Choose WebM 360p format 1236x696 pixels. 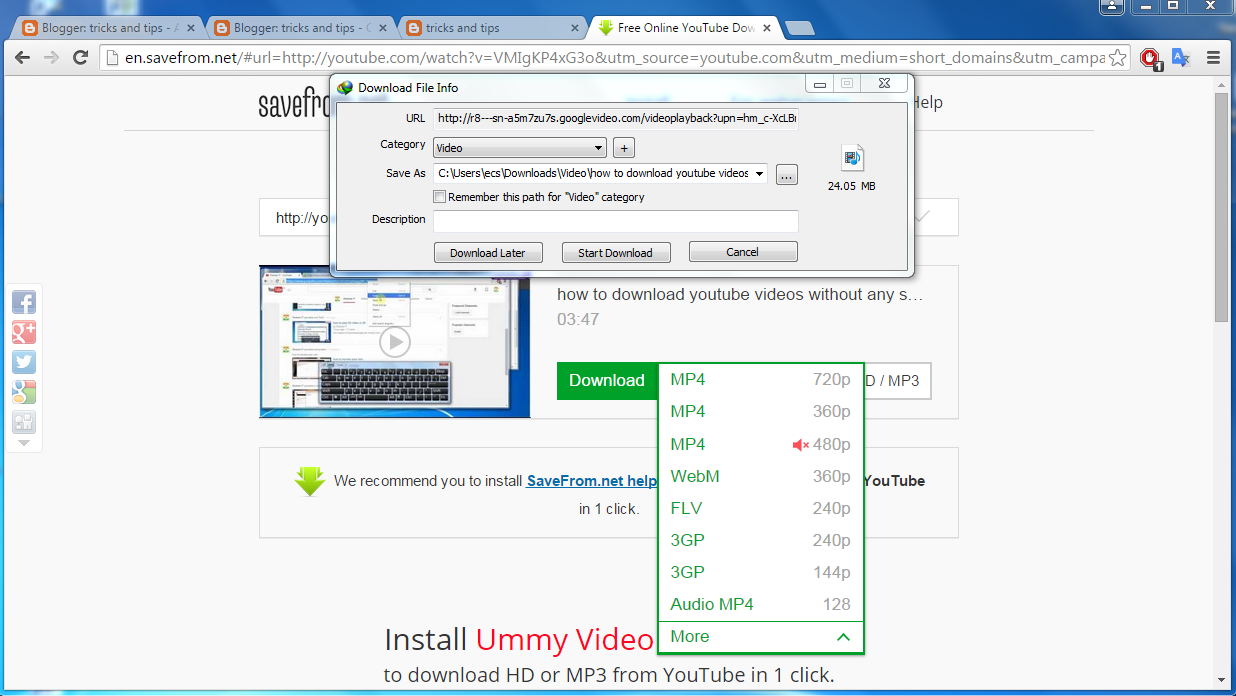[761, 476]
